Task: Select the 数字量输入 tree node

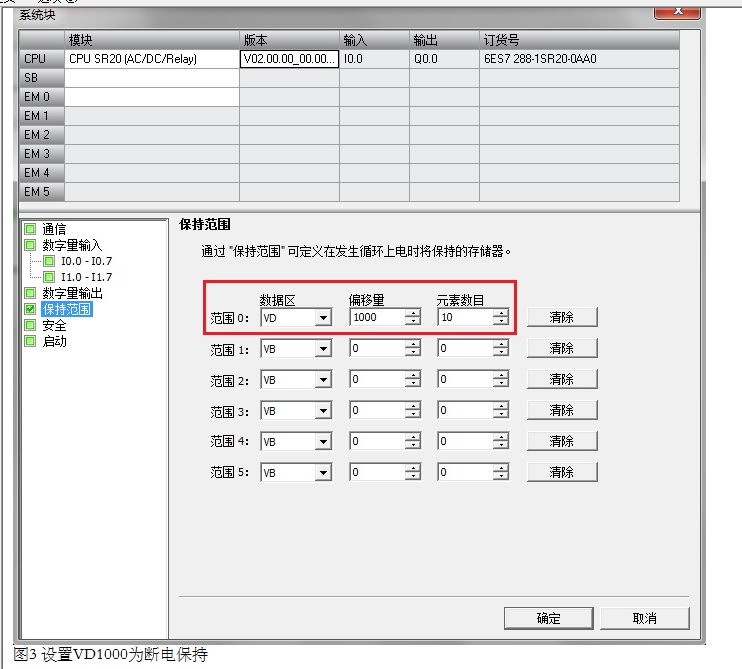Action: click(72, 245)
